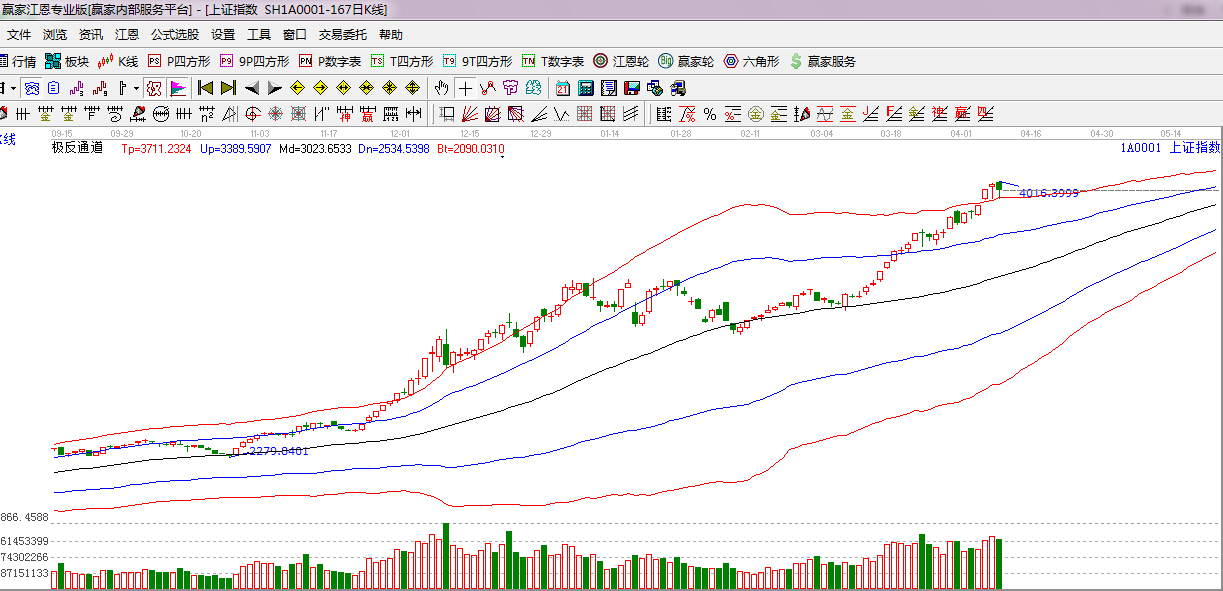Open the 公式选股 menu

point(175,34)
